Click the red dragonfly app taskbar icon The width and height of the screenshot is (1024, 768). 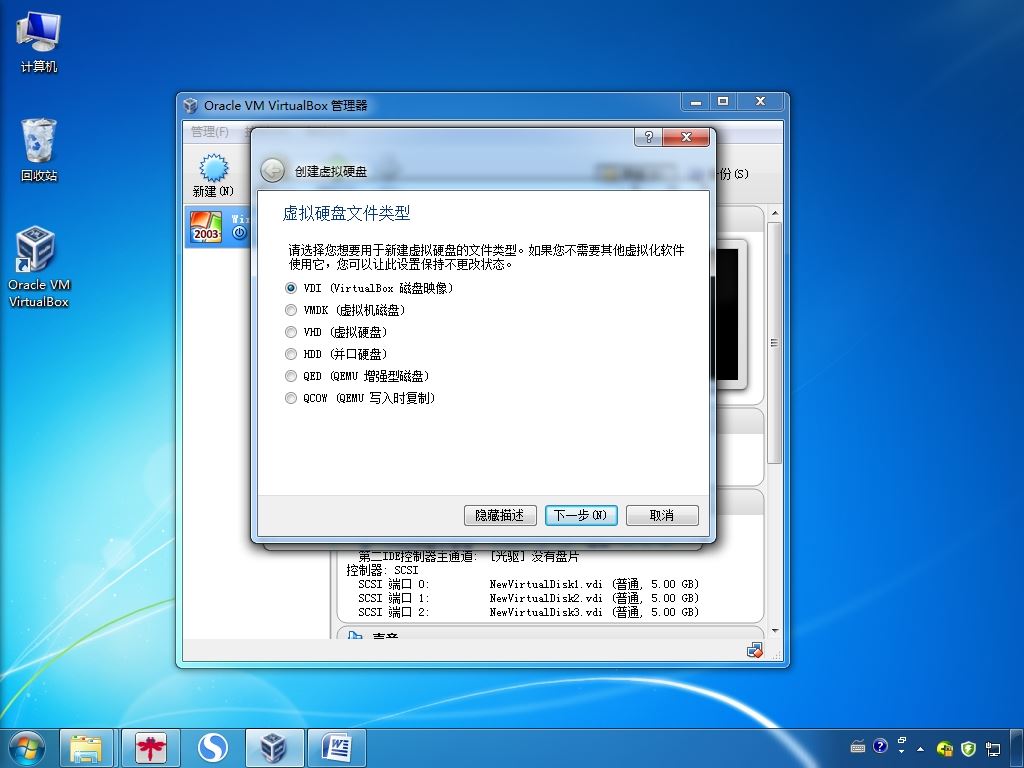tap(150, 748)
